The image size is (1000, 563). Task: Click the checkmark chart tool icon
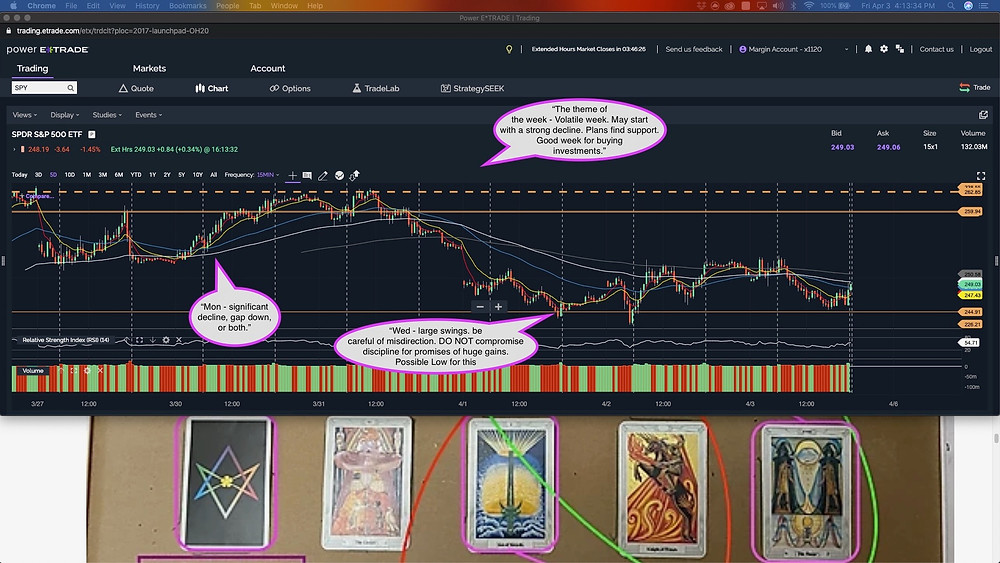(339, 175)
